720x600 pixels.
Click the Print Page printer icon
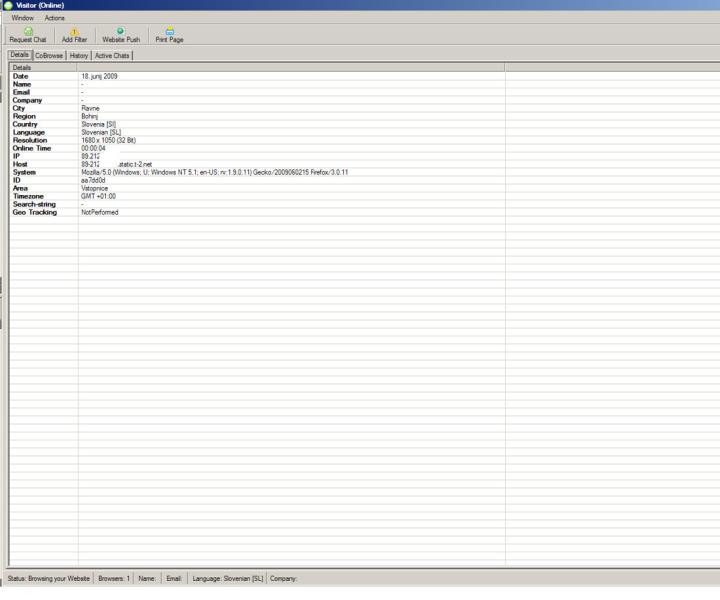tap(169, 31)
